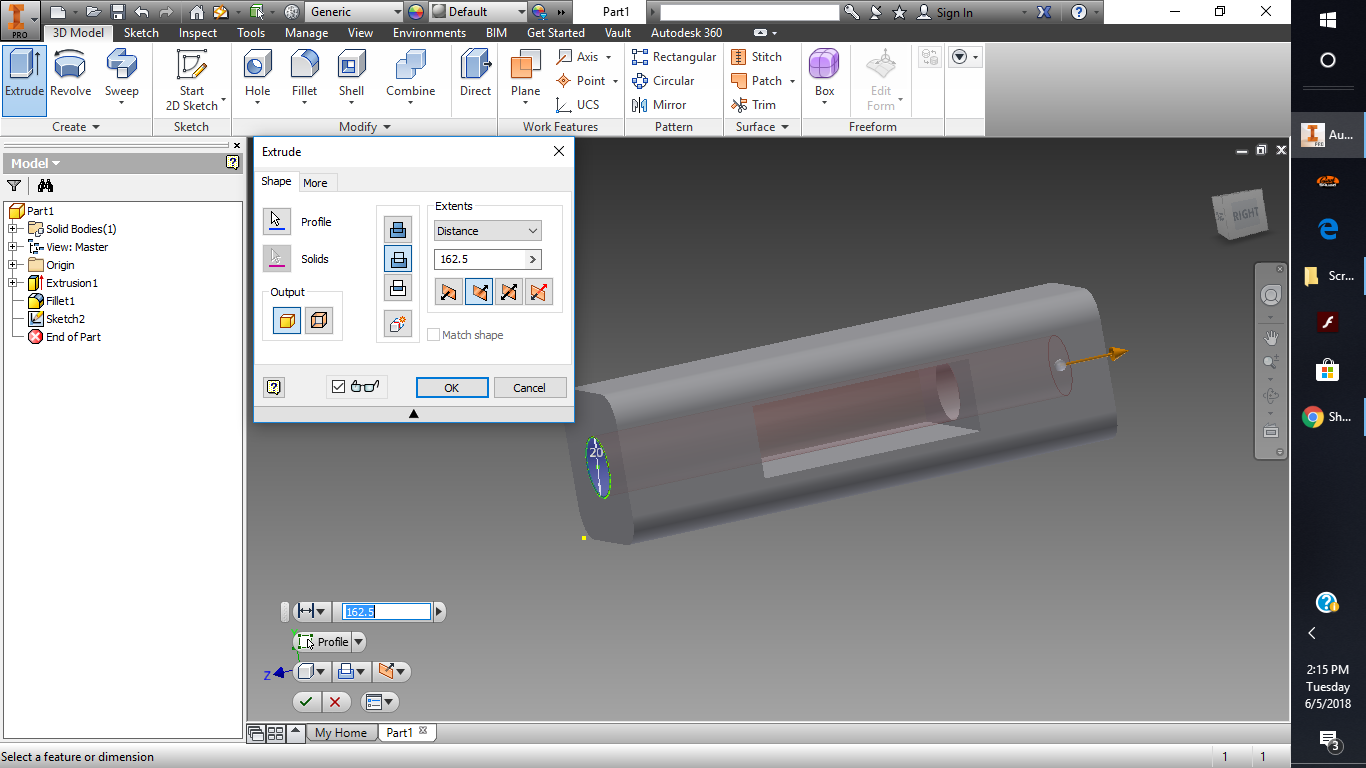1366x768 pixels.
Task: Expand the Extrusion1 node
Action: point(13,283)
